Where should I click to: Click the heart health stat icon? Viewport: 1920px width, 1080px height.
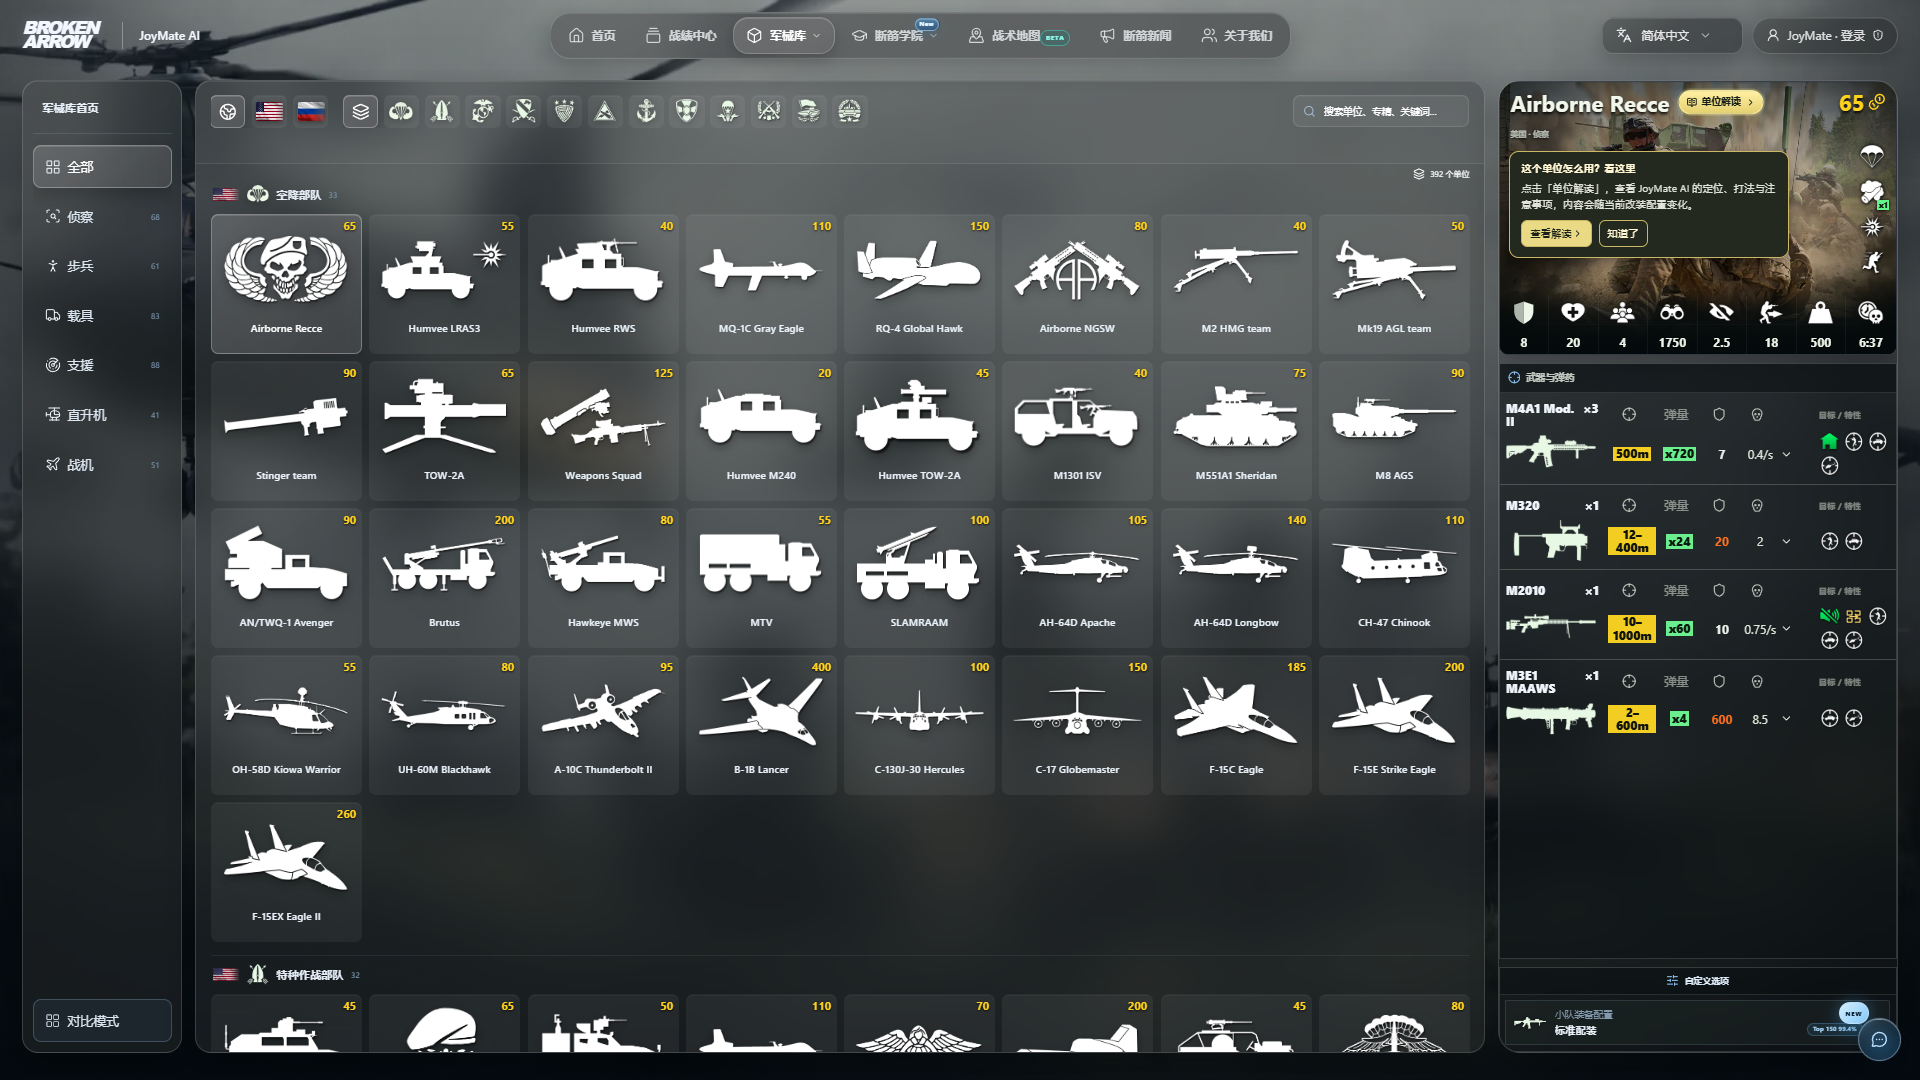point(1573,313)
